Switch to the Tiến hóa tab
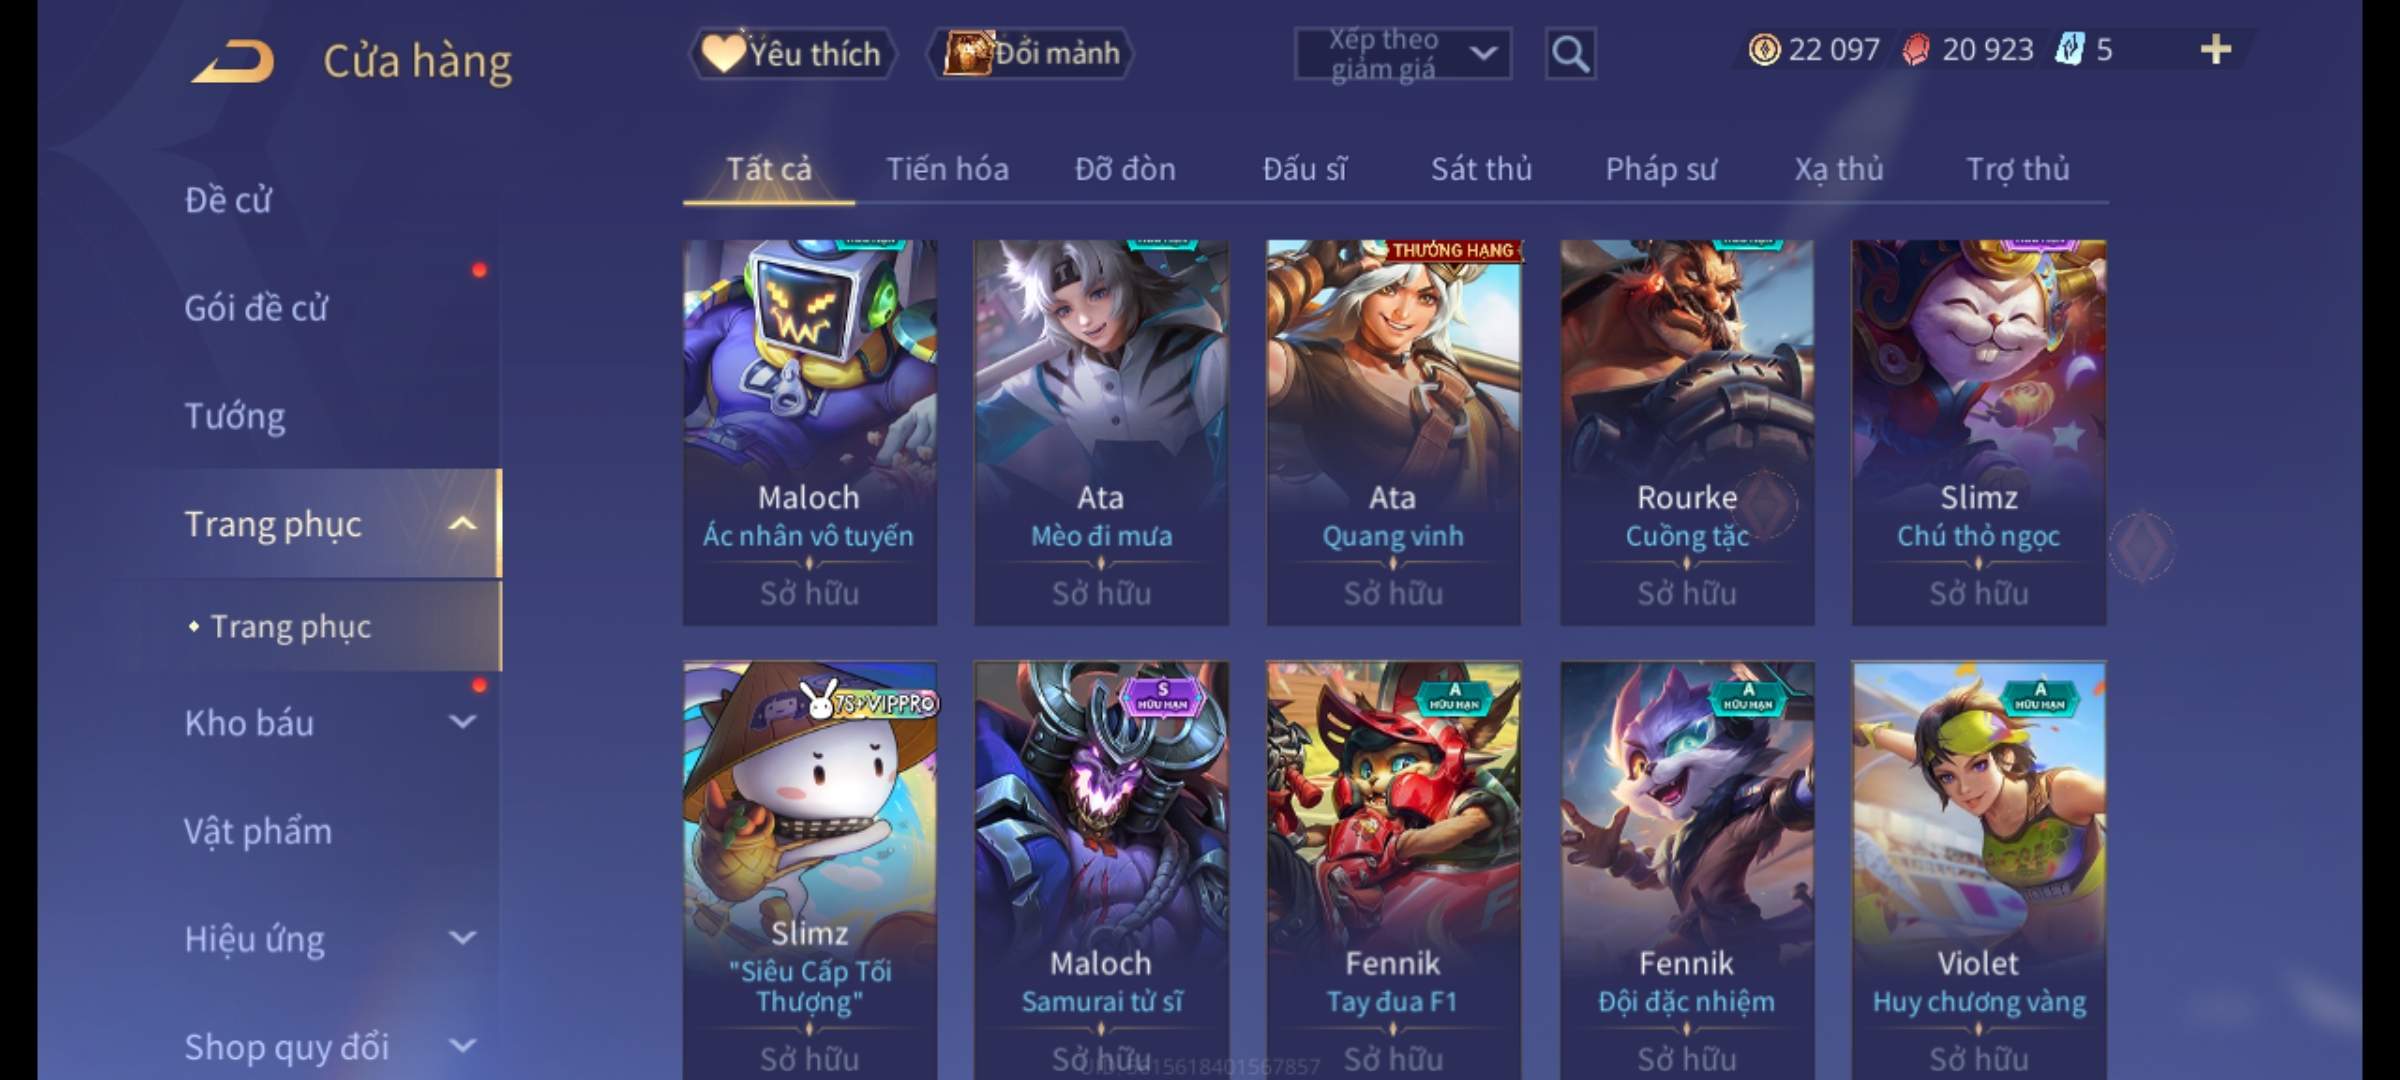2400x1080 pixels. [x=947, y=169]
